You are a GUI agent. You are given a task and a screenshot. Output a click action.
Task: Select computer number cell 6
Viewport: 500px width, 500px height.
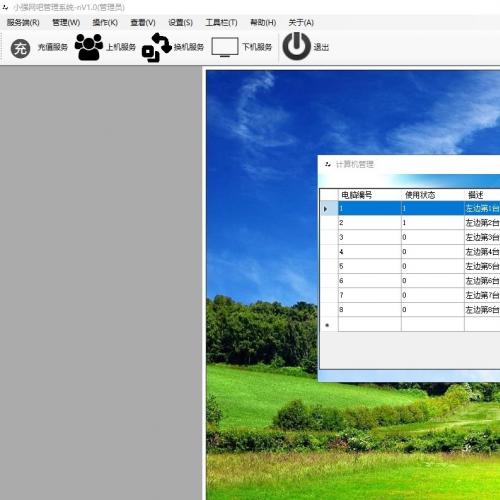point(370,281)
